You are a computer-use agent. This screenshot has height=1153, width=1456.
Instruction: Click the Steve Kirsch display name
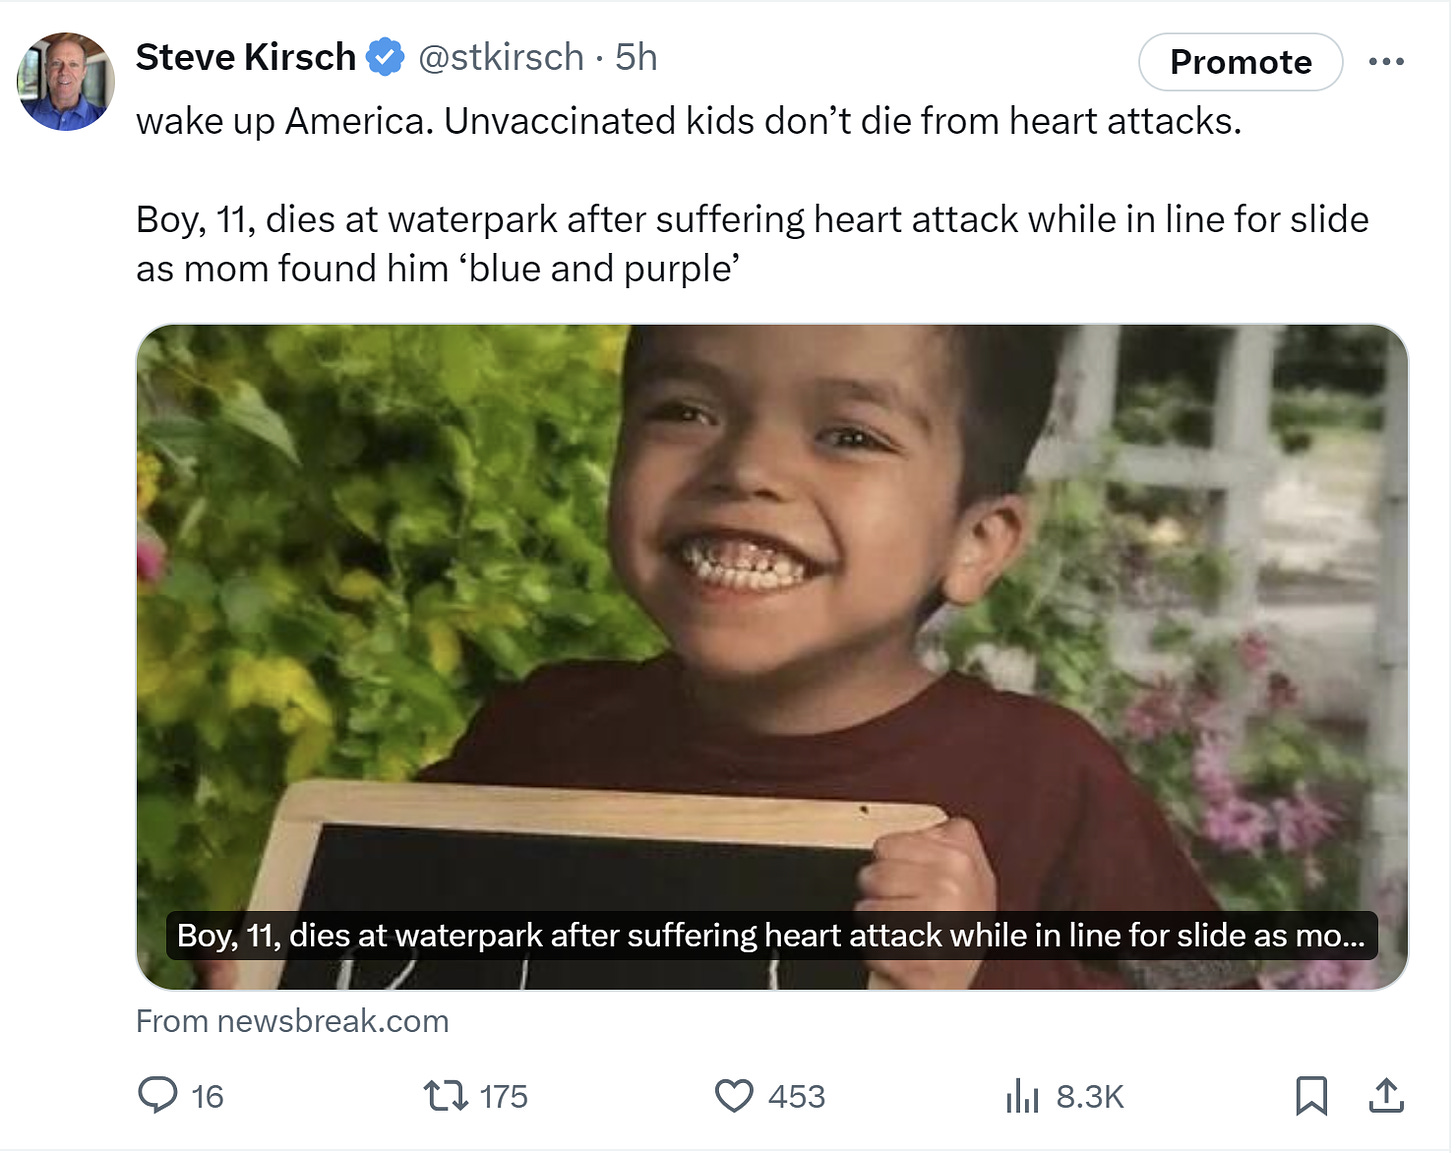[246, 58]
